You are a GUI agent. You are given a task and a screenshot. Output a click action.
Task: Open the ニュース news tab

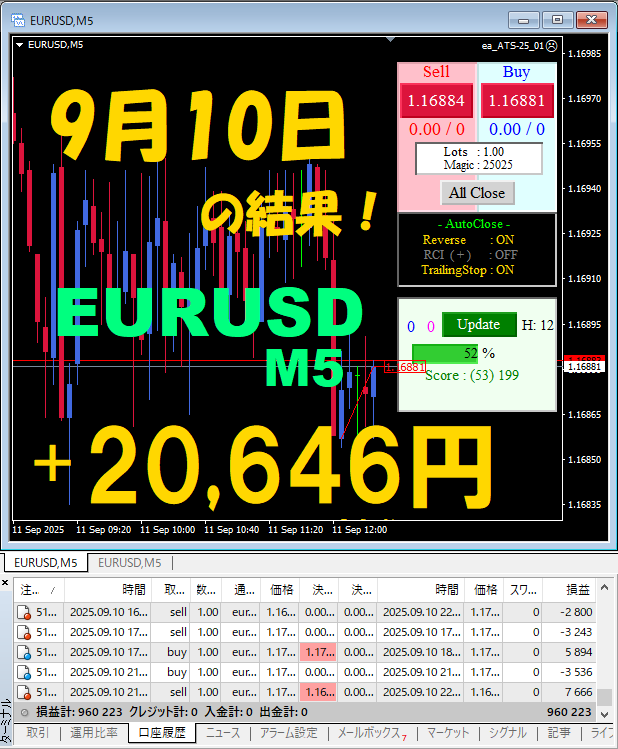[x=223, y=733]
